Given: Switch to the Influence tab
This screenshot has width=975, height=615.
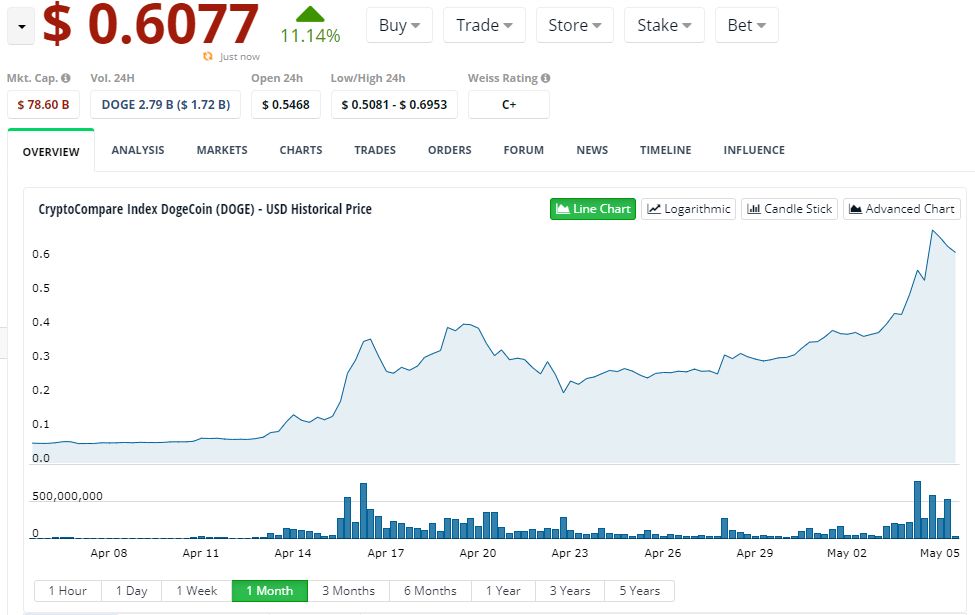Looking at the screenshot, I should 754,150.
